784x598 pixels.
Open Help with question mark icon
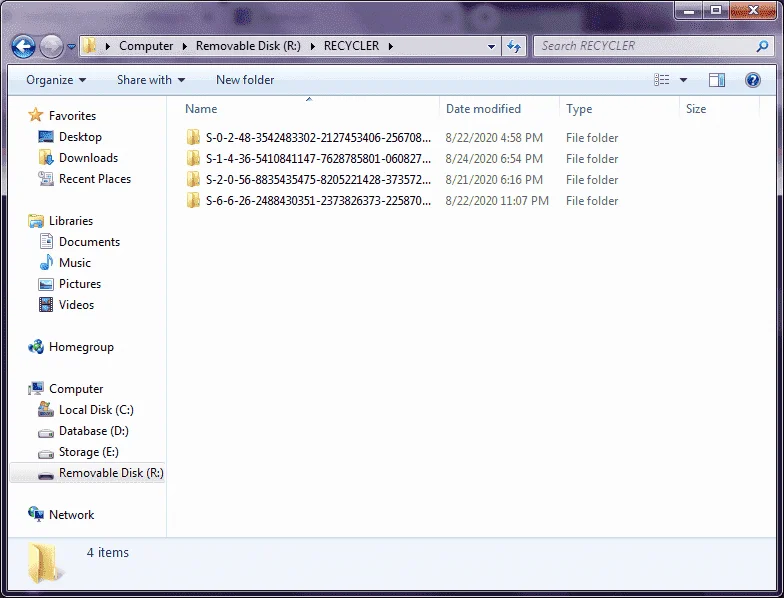coord(752,80)
